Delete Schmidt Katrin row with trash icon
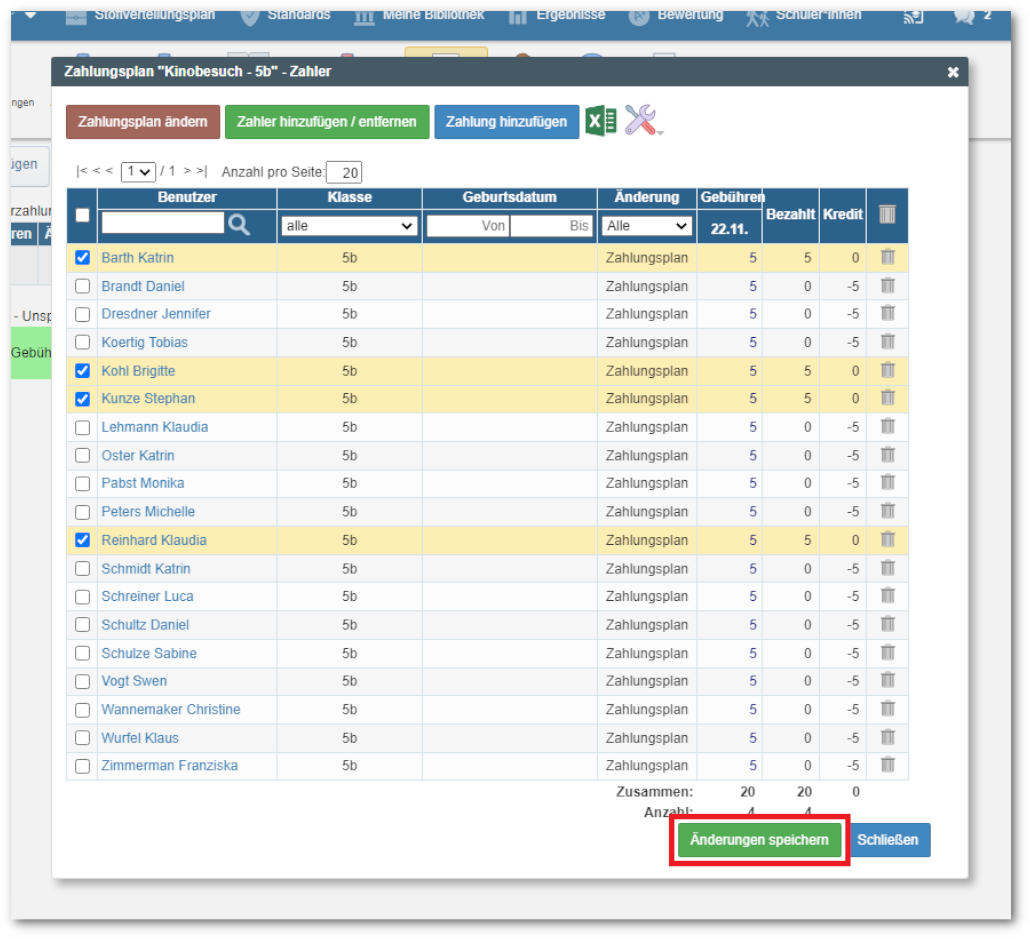This screenshot has width=1030, height=939. click(x=887, y=568)
